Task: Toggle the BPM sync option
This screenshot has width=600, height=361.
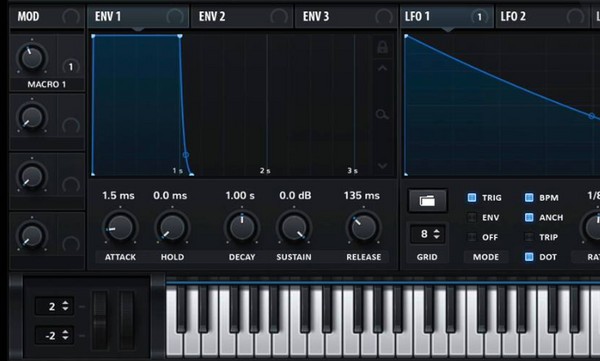Action: tap(529, 198)
